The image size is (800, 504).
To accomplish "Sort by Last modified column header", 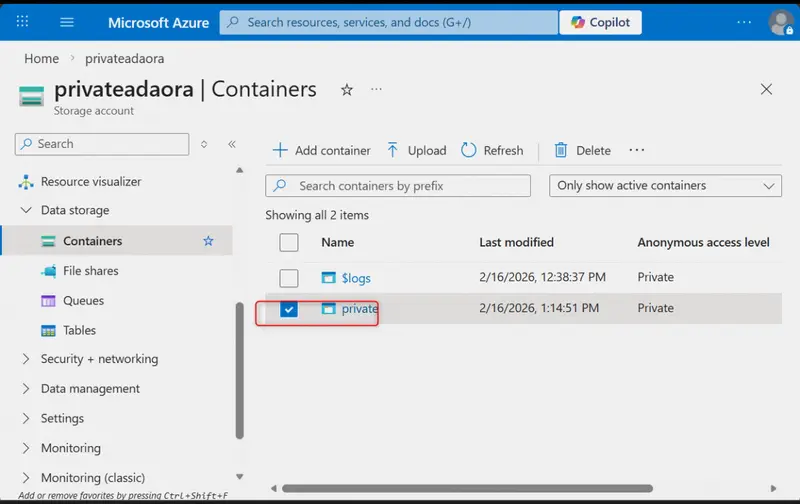I will point(516,242).
